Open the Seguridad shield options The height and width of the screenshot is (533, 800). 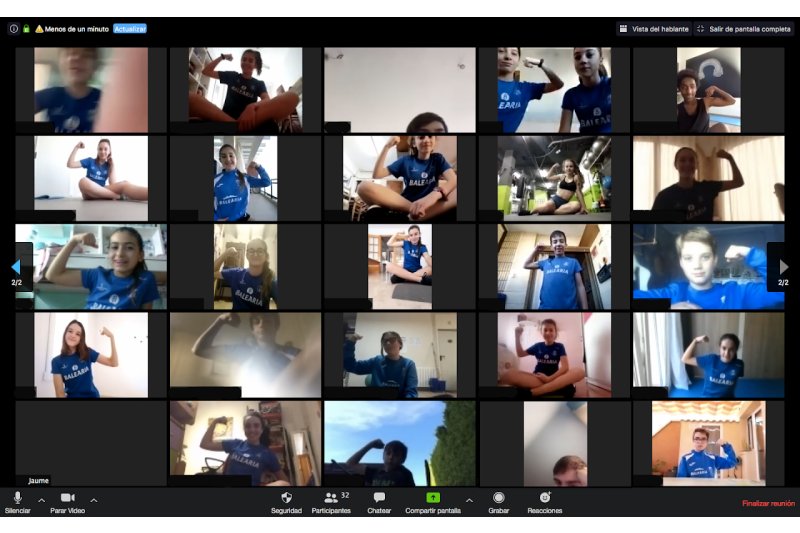pos(286,498)
